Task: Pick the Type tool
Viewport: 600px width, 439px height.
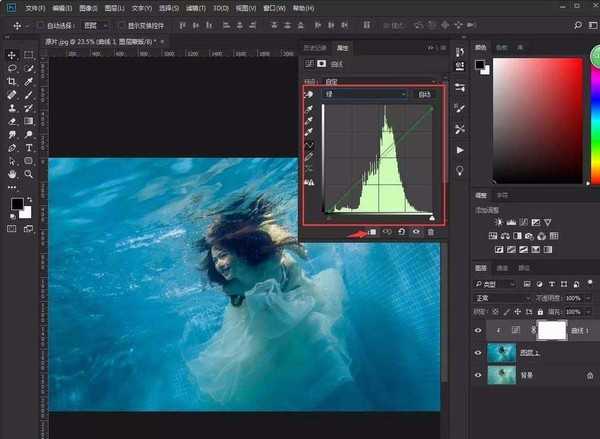Action: click(29, 146)
